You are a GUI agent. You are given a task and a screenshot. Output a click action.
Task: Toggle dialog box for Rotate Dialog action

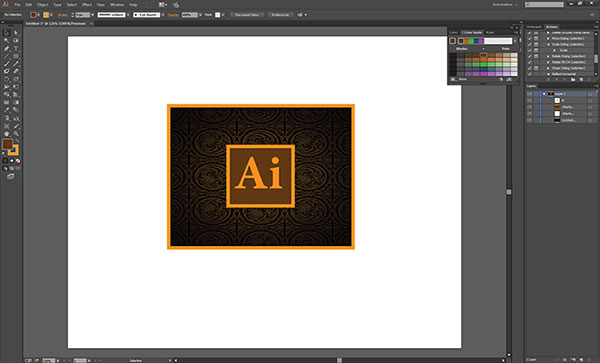coord(536,56)
